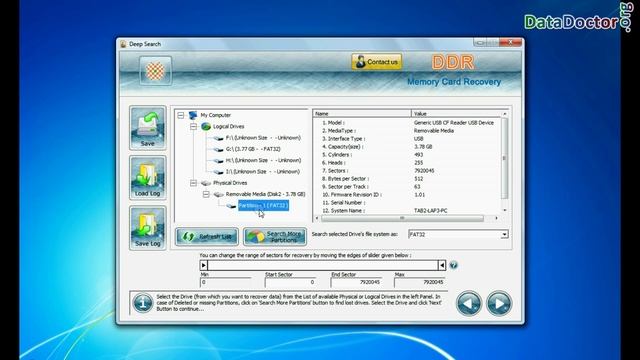This screenshot has width=640, height=360.
Task: Click Search More Partitions button
Action: [x=275, y=237]
